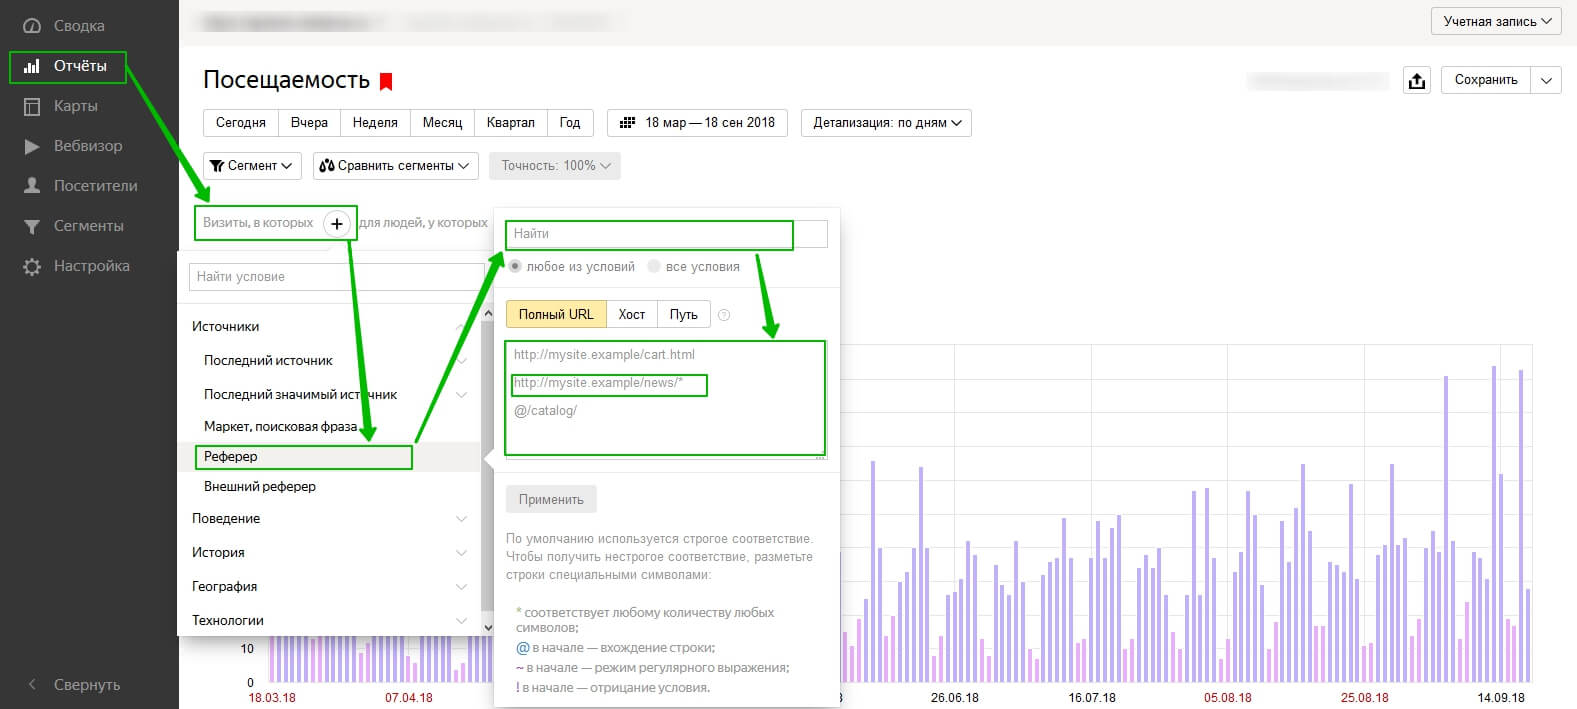Click the Применить button
Image resolution: width=1577 pixels, height=709 pixels.
click(x=551, y=500)
